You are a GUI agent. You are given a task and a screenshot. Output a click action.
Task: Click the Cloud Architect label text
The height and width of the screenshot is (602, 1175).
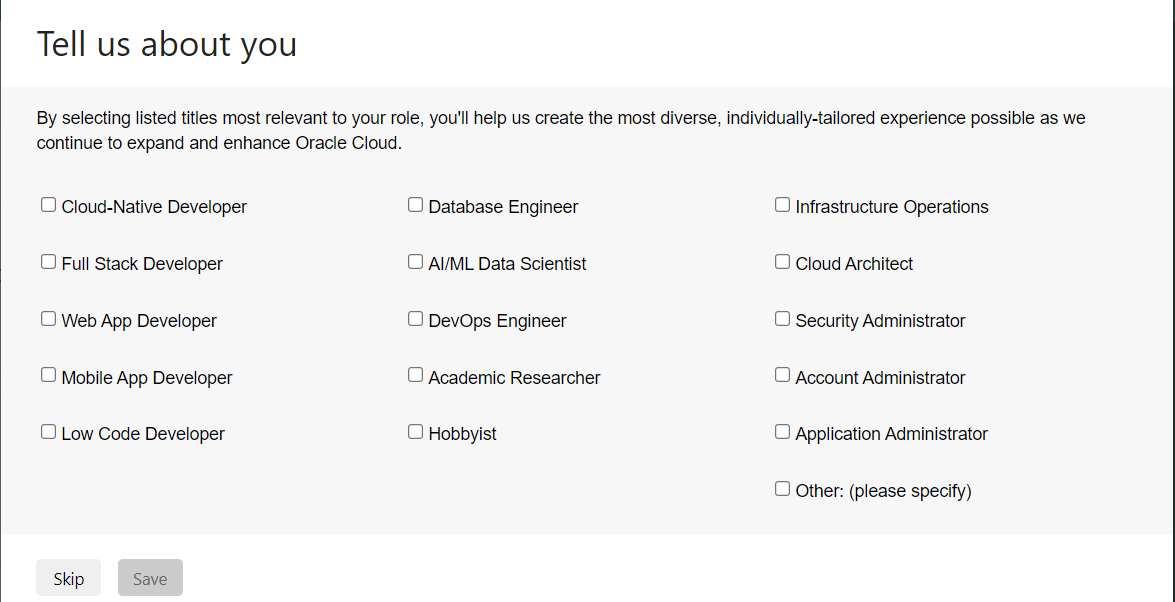click(854, 264)
